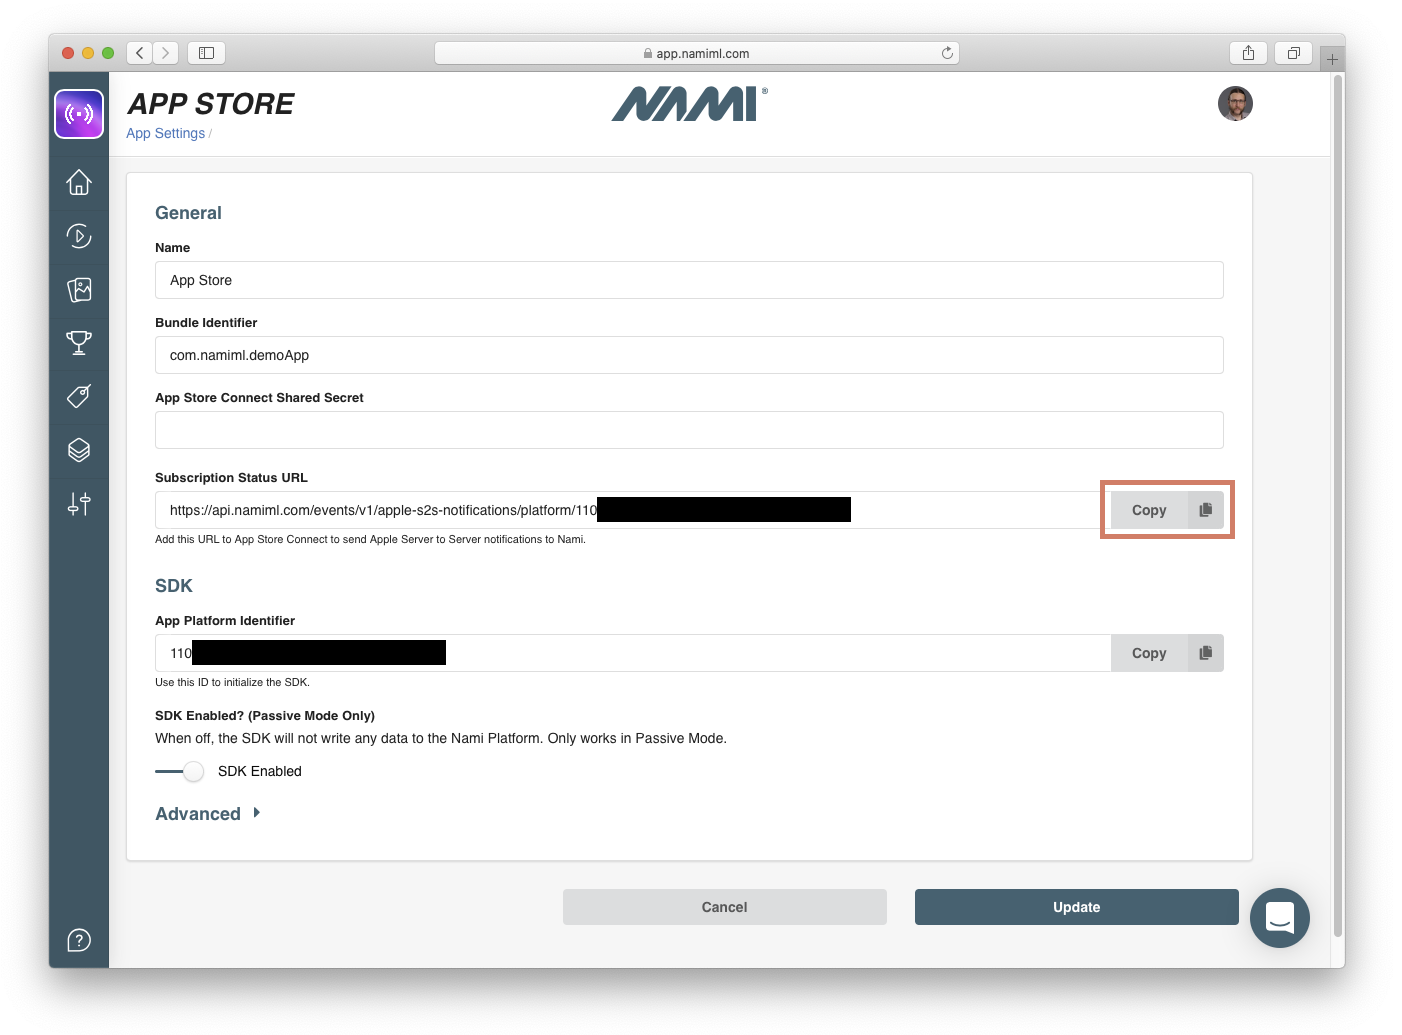
Task: Open the image cards sidebar icon
Action: coord(79,290)
